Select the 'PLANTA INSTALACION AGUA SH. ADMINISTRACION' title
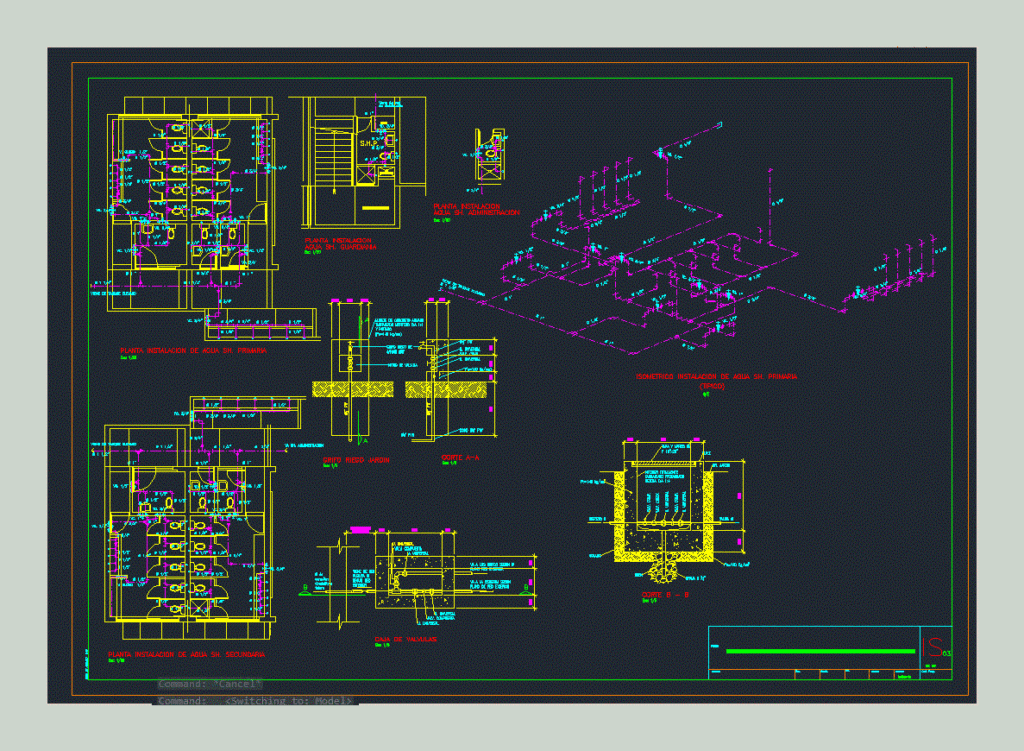Screen dimensions: 1024x751 coord(477,209)
